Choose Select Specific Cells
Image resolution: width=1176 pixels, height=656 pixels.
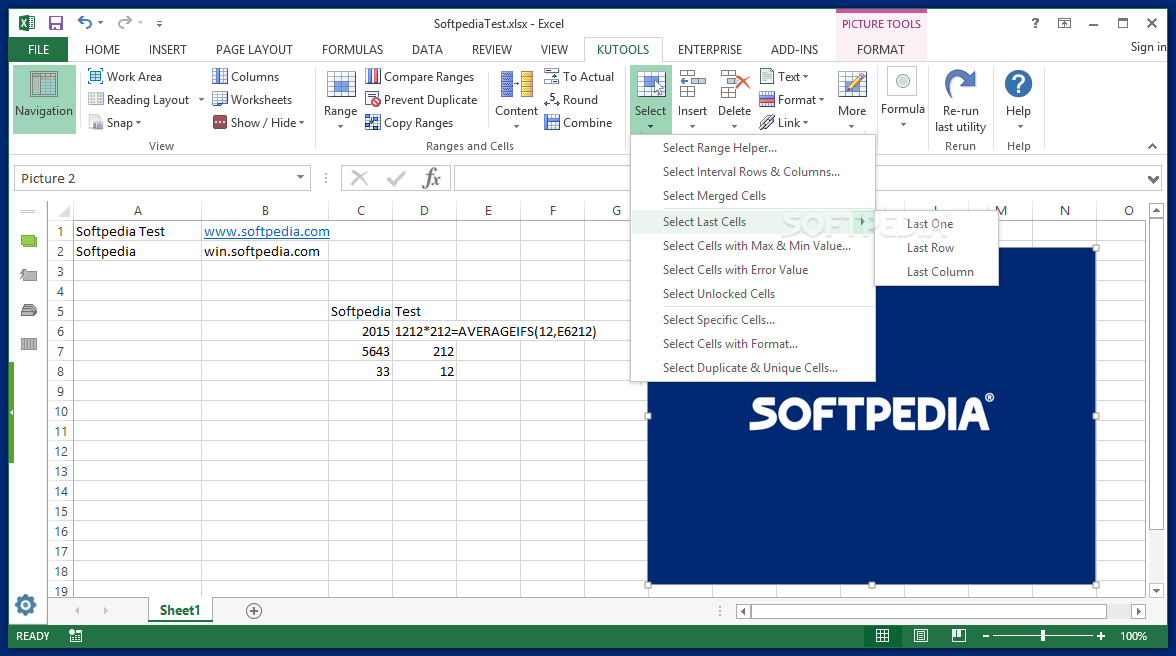(x=753, y=319)
